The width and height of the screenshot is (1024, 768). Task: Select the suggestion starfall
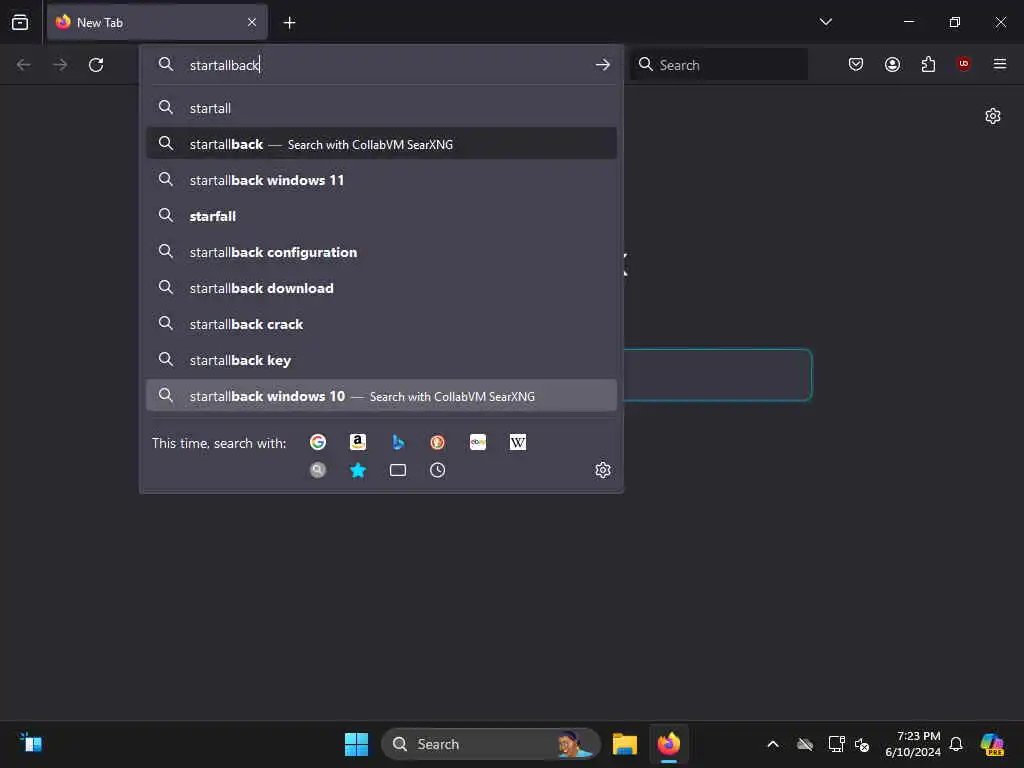click(381, 216)
